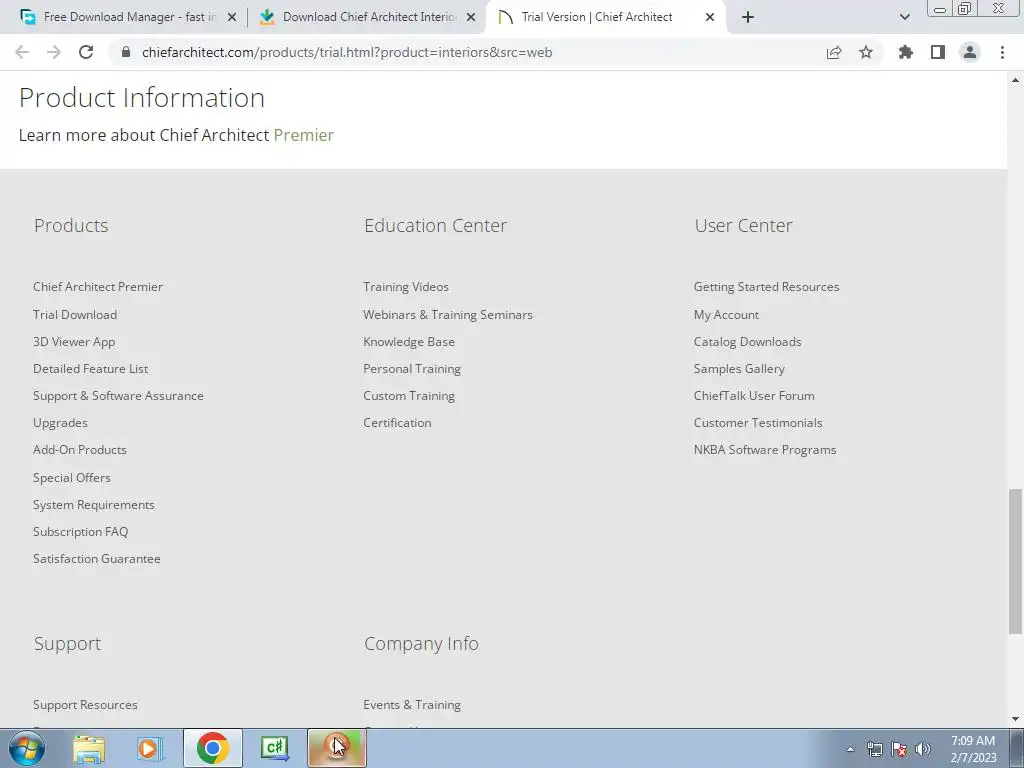
Task: Open the Knowledge Base
Action: click(x=409, y=342)
